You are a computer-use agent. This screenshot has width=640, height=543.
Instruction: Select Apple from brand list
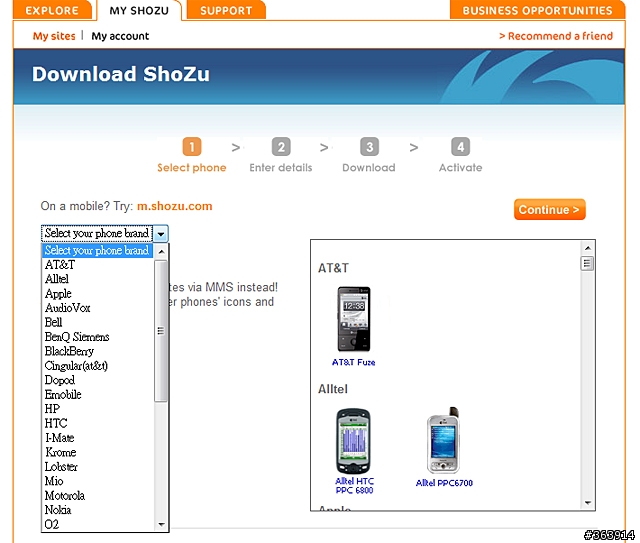pyautogui.click(x=97, y=294)
